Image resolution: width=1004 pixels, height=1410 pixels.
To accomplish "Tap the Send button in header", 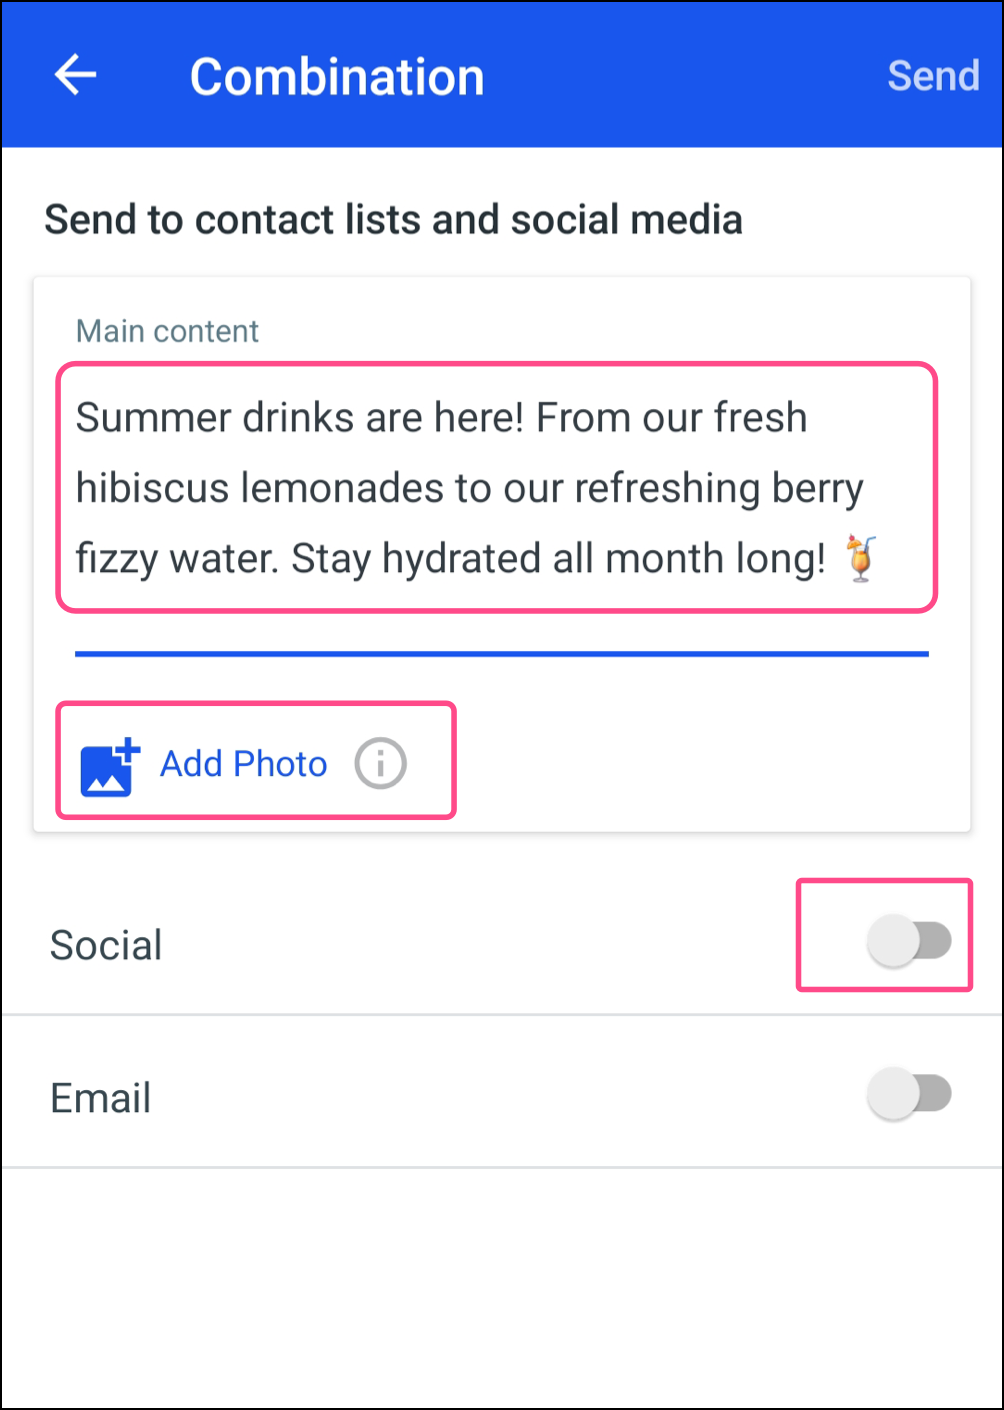I will pos(933,76).
